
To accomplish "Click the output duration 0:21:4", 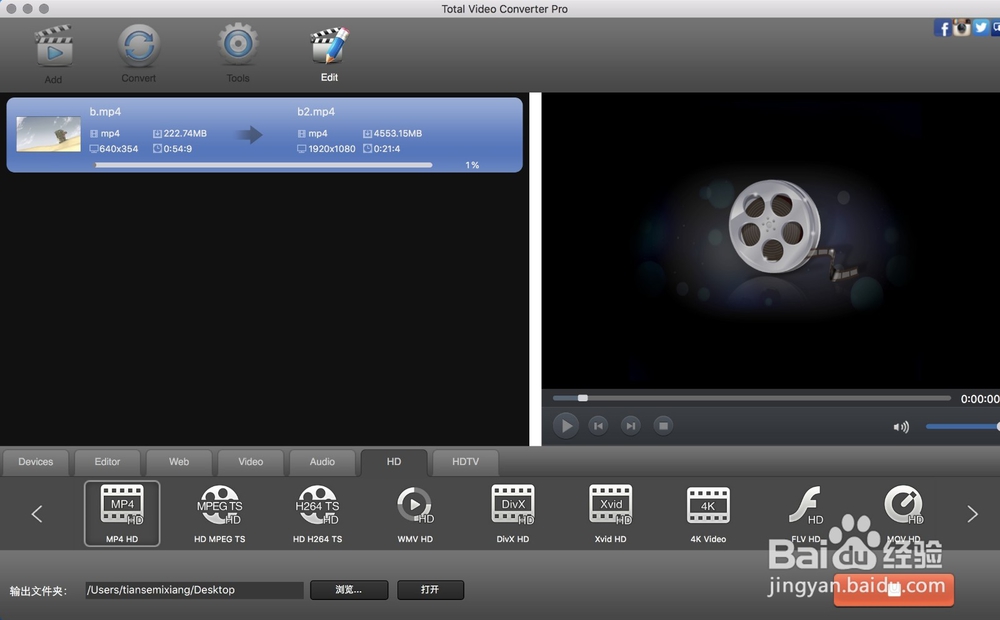I will pyautogui.click(x=387, y=149).
